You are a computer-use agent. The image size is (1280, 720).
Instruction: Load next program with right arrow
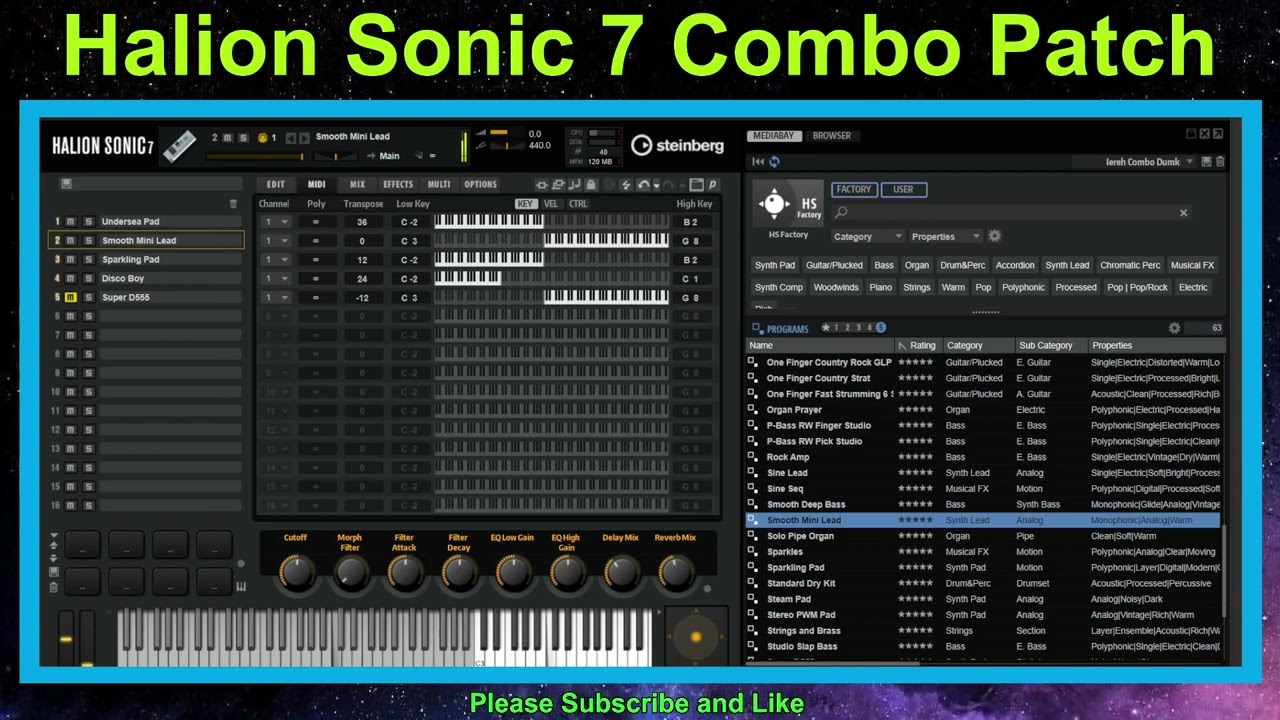[x=303, y=137]
